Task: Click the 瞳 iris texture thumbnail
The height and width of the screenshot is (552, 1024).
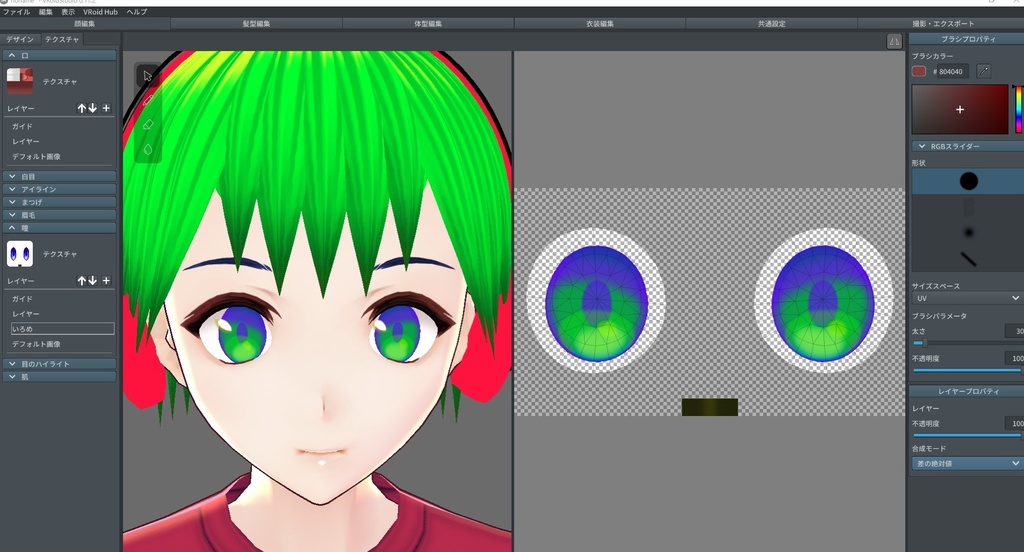Action: pyautogui.click(x=20, y=253)
